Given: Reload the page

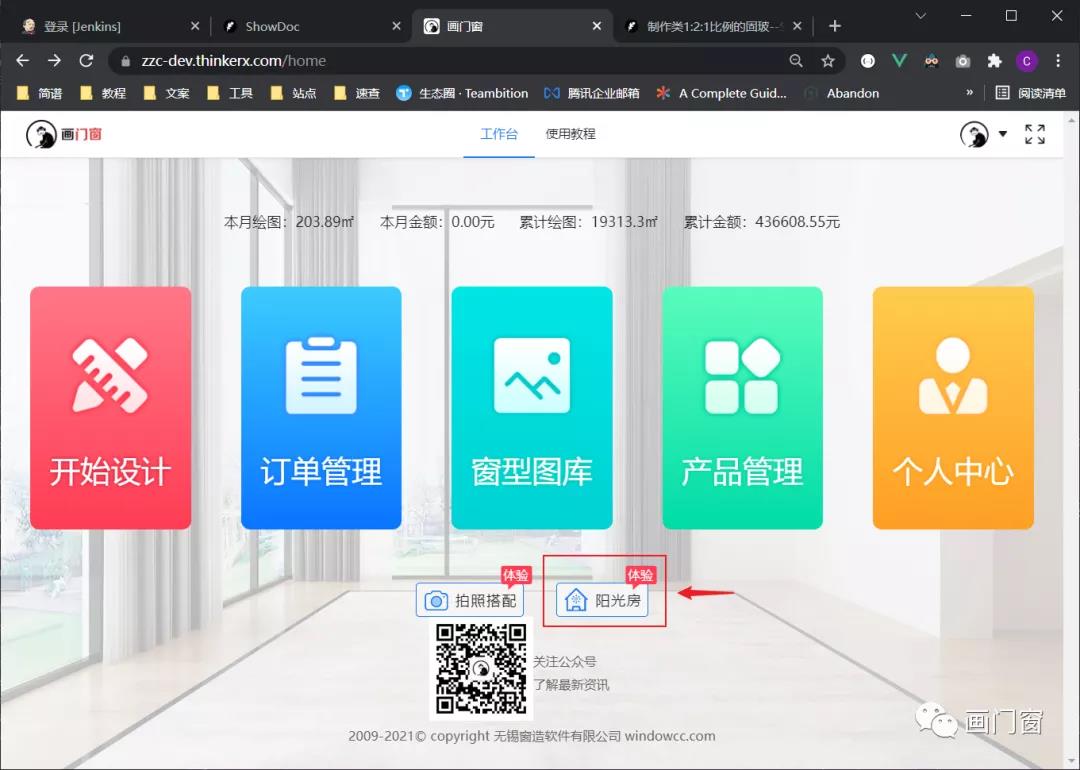Looking at the screenshot, I should pyautogui.click(x=86, y=61).
